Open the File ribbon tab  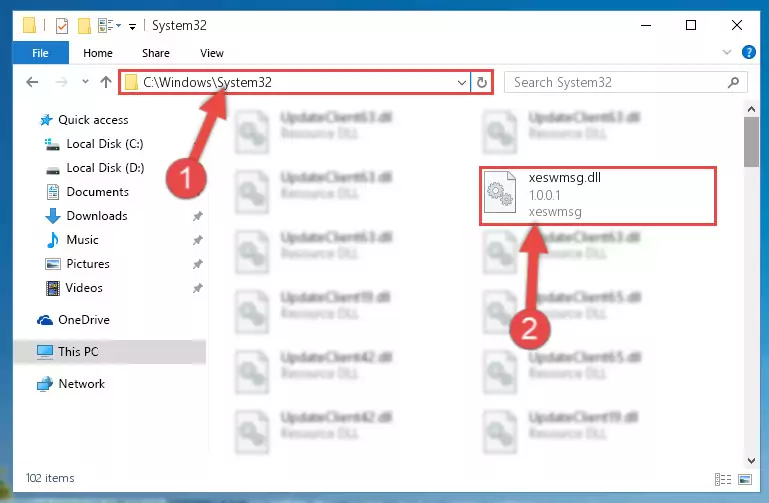(x=40, y=53)
